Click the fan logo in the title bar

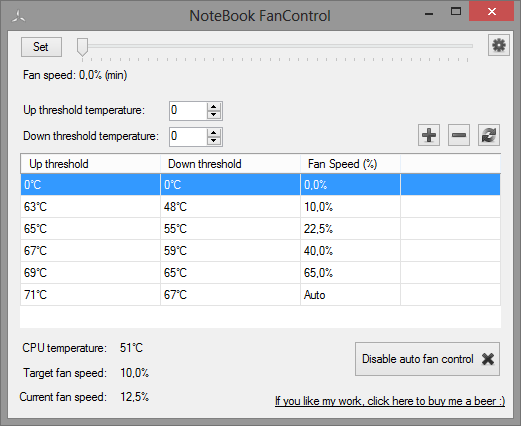coord(19,16)
